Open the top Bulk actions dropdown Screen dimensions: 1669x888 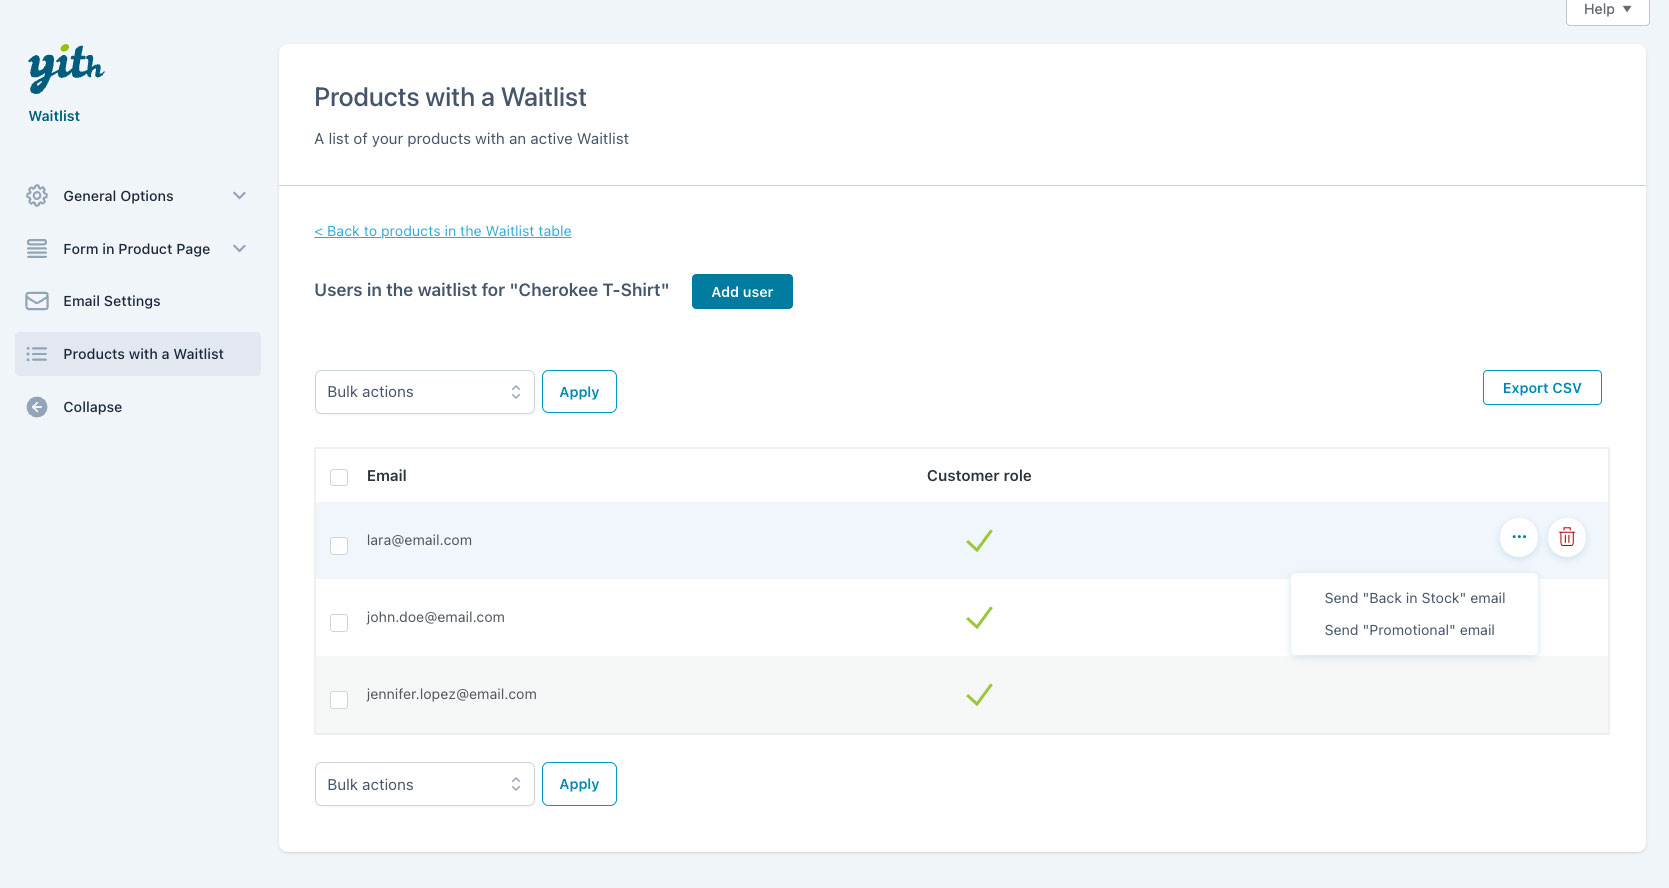coord(424,392)
